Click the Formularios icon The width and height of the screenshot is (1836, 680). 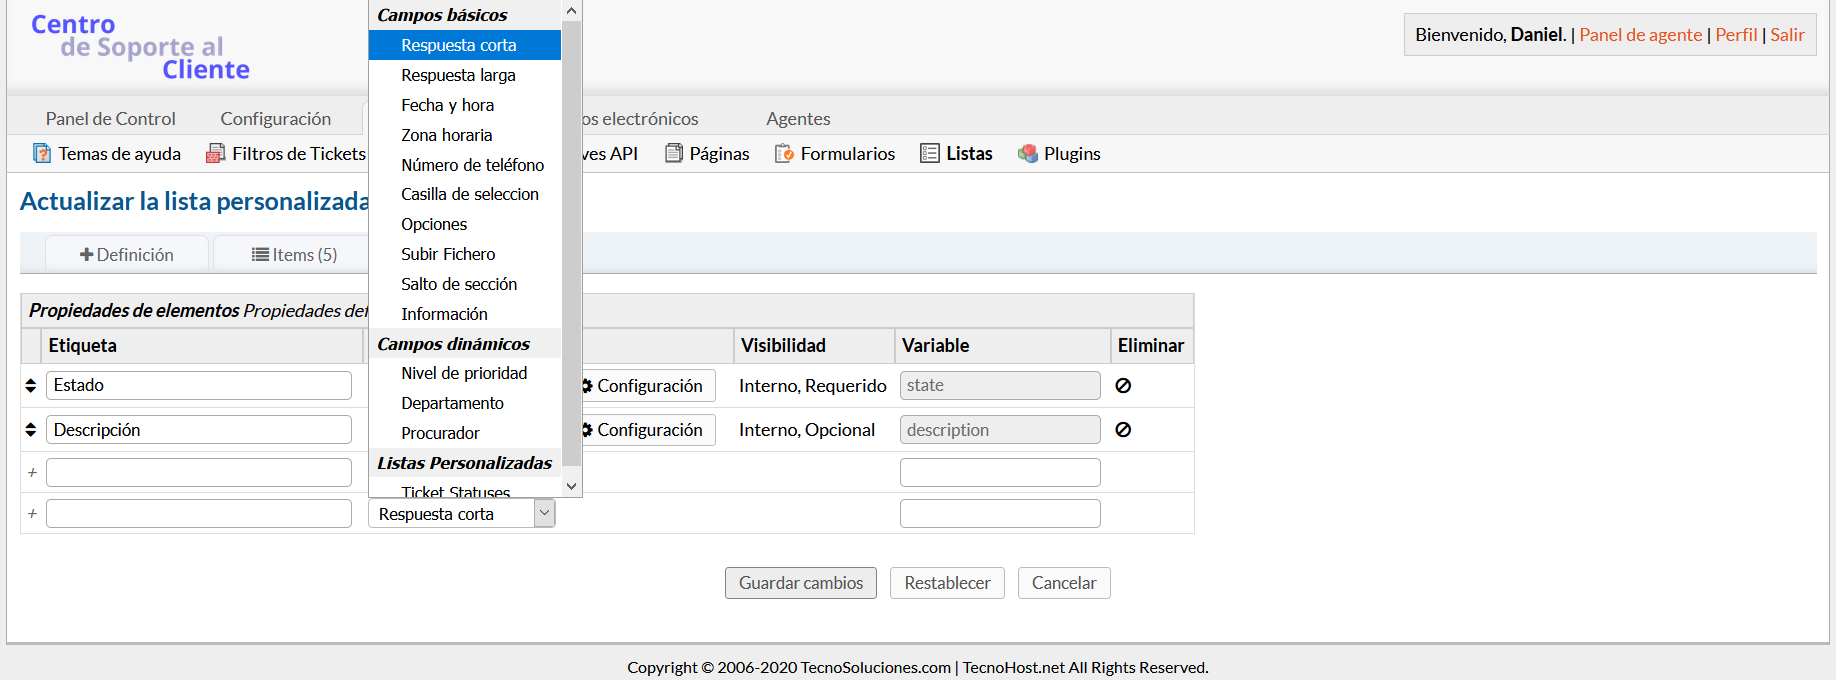coord(785,153)
